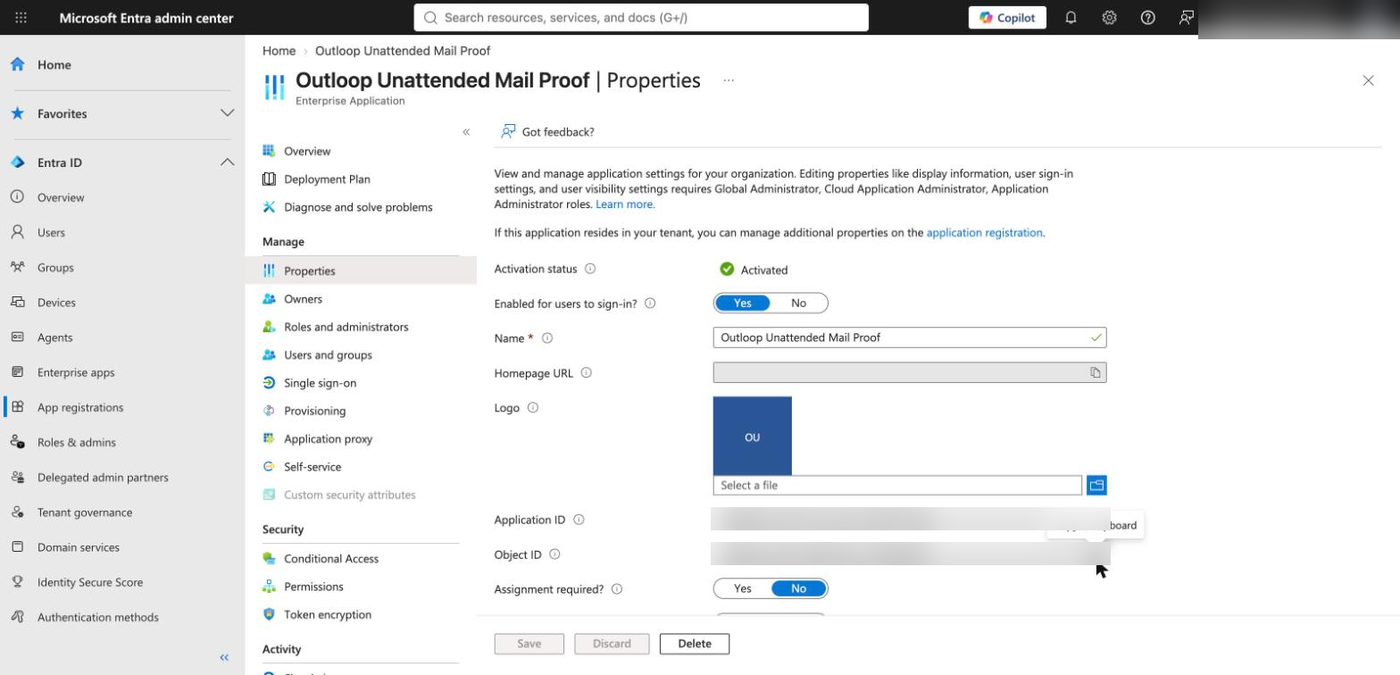1400x675 pixels.
Task: Open Agents in left navigation
Action: [x=55, y=338]
